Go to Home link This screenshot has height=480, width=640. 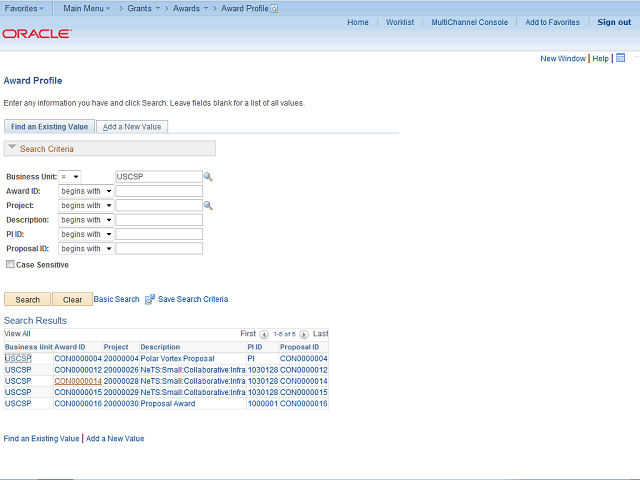point(358,22)
